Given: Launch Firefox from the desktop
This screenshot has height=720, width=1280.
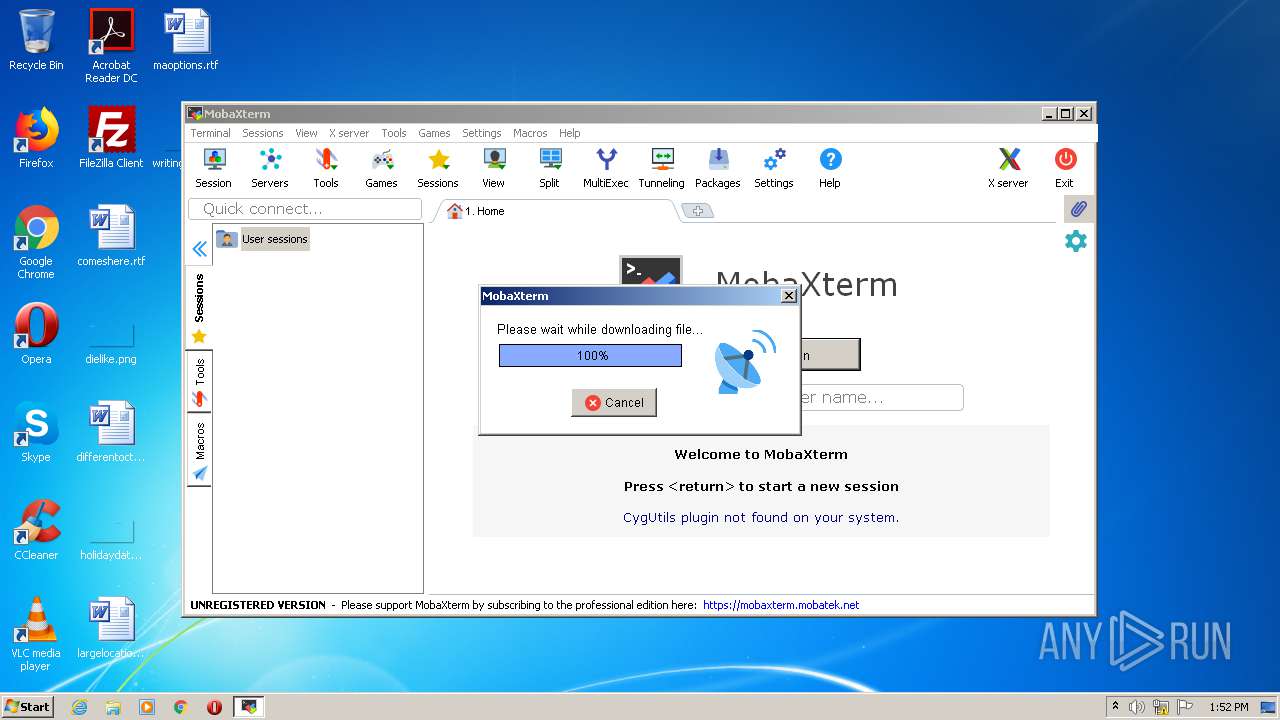Looking at the screenshot, I should click(x=36, y=138).
